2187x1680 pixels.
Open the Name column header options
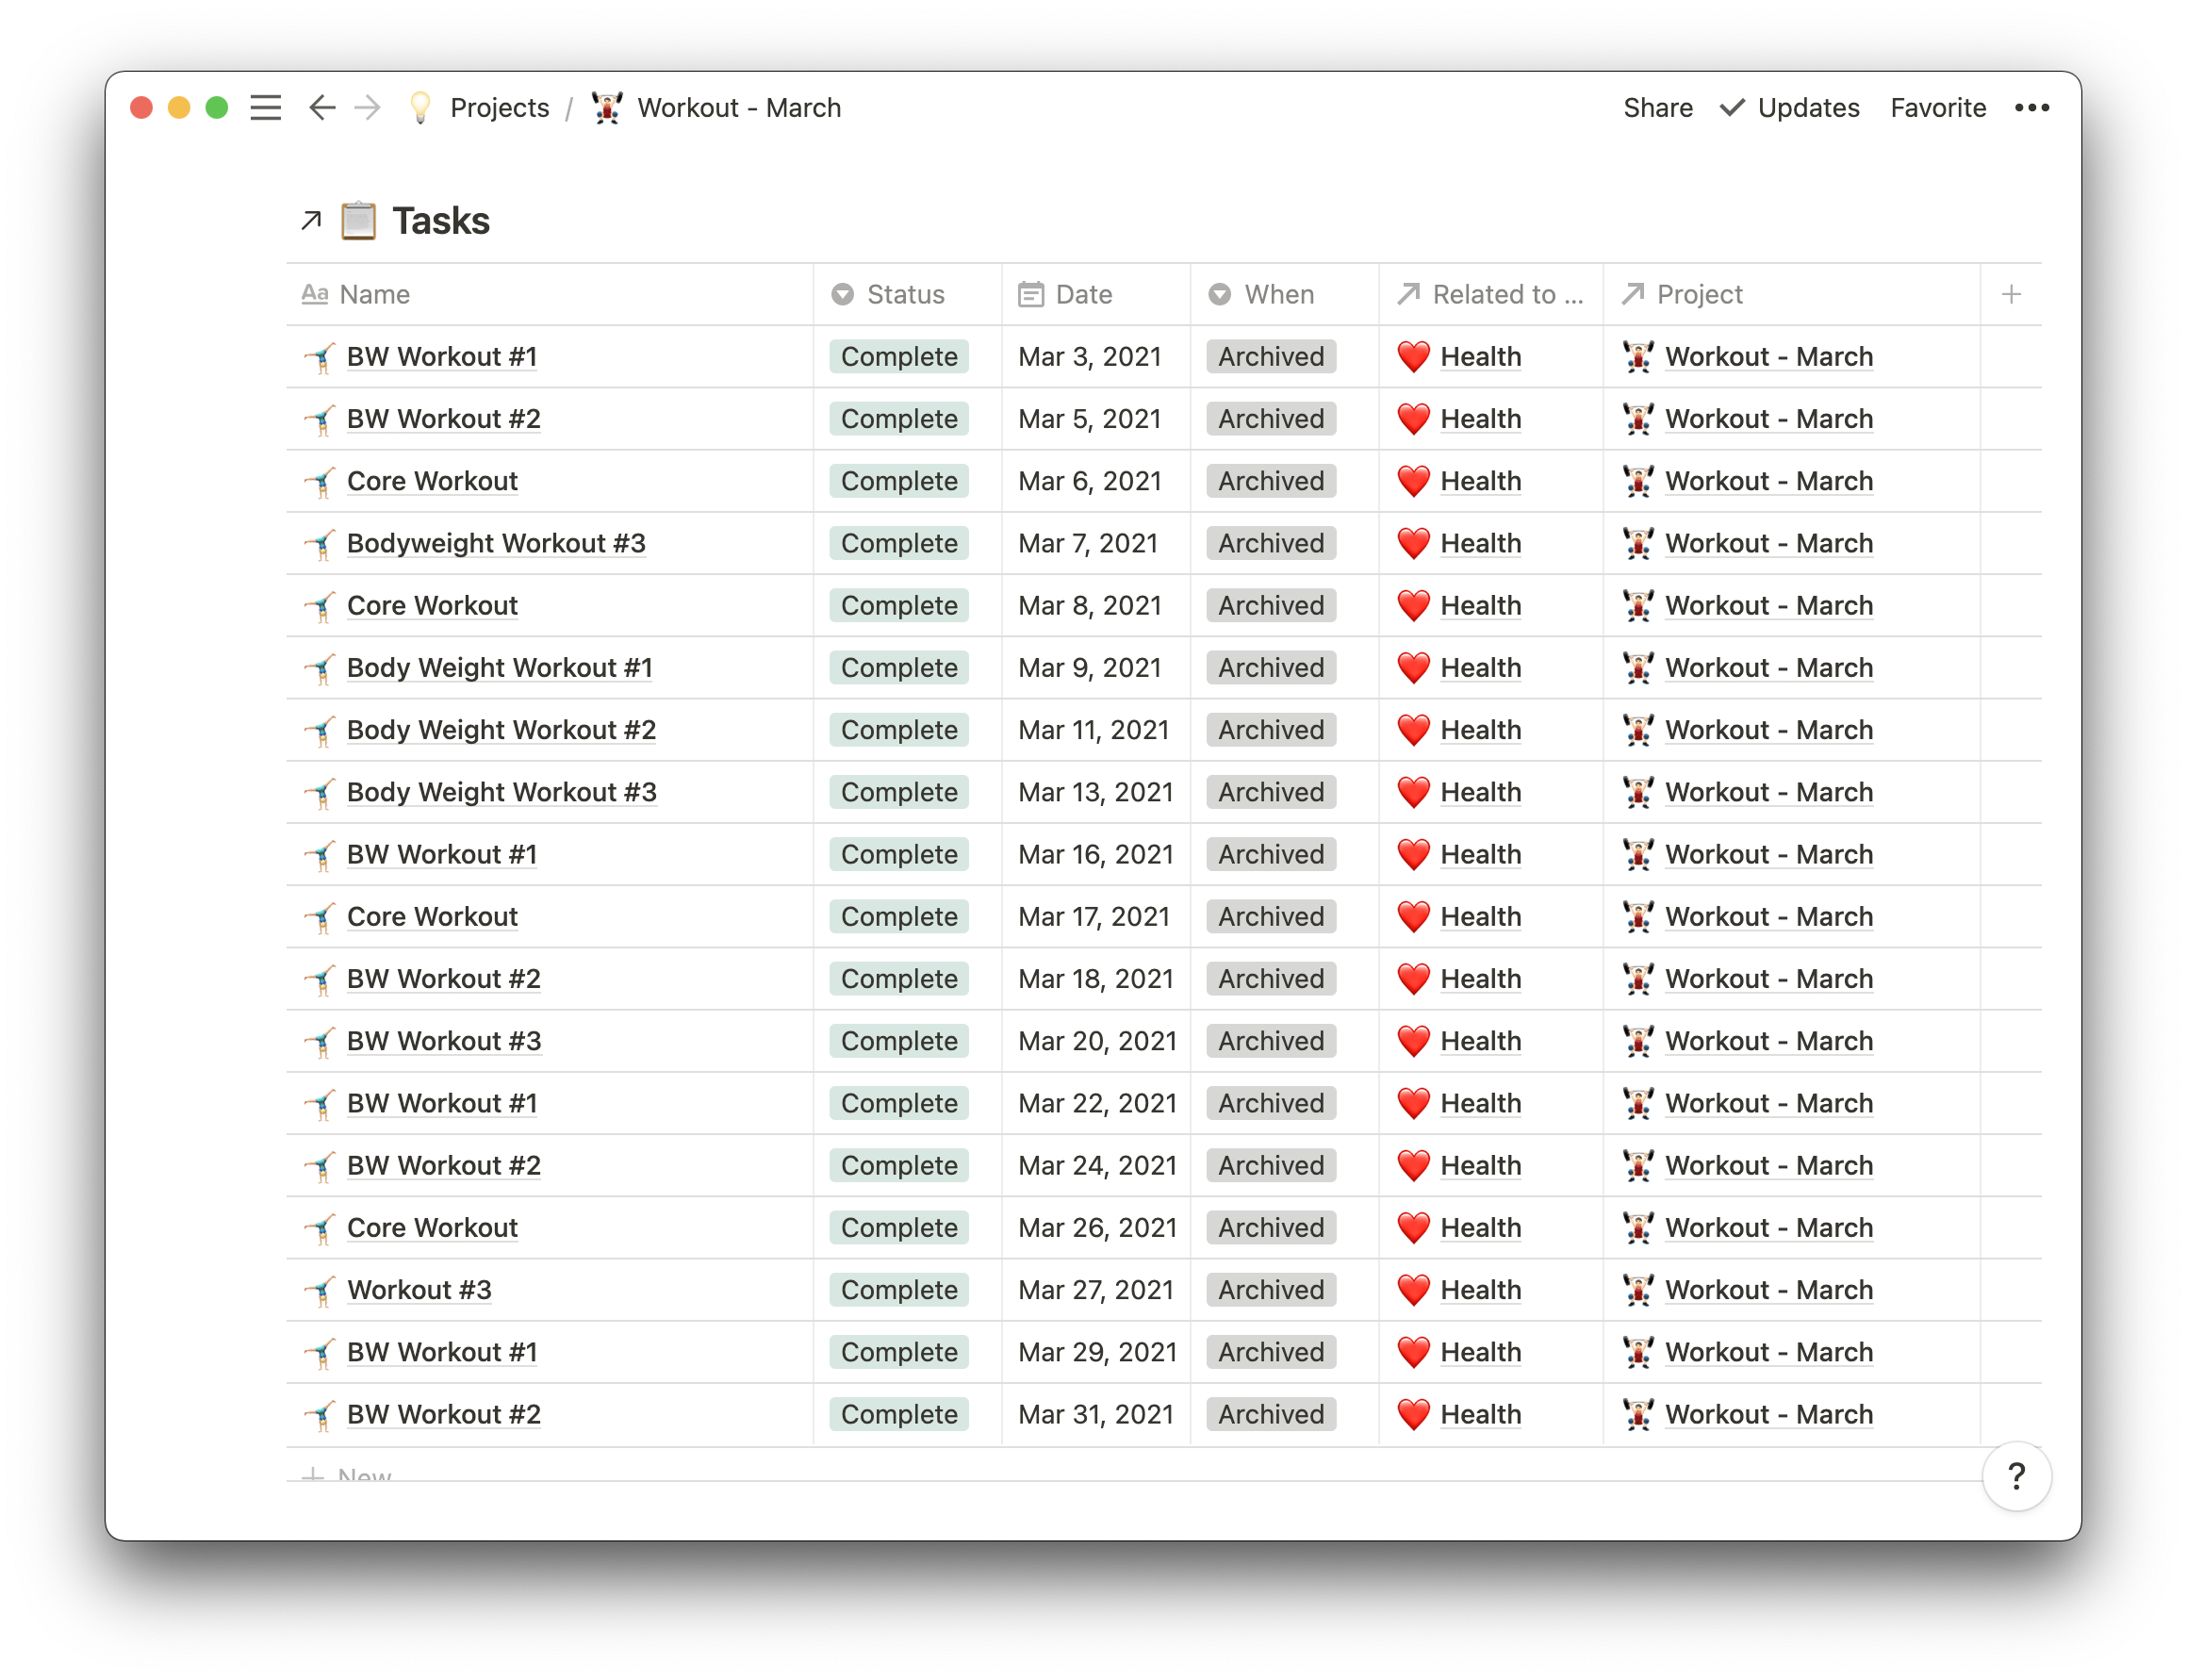click(374, 294)
